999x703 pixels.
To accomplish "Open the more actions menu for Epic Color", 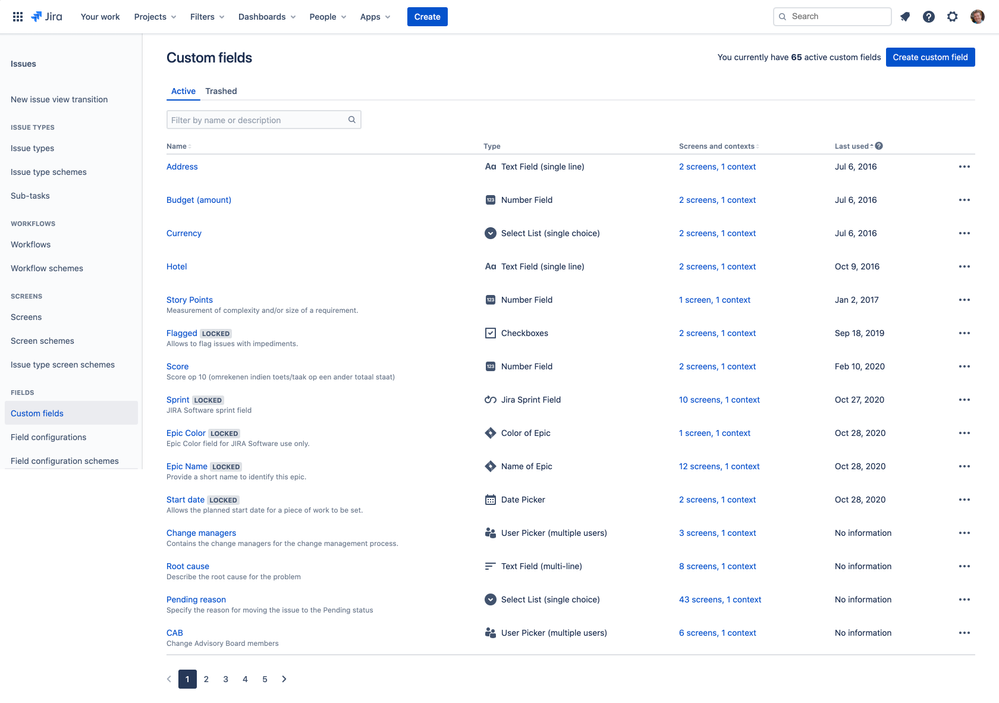I will pos(964,433).
